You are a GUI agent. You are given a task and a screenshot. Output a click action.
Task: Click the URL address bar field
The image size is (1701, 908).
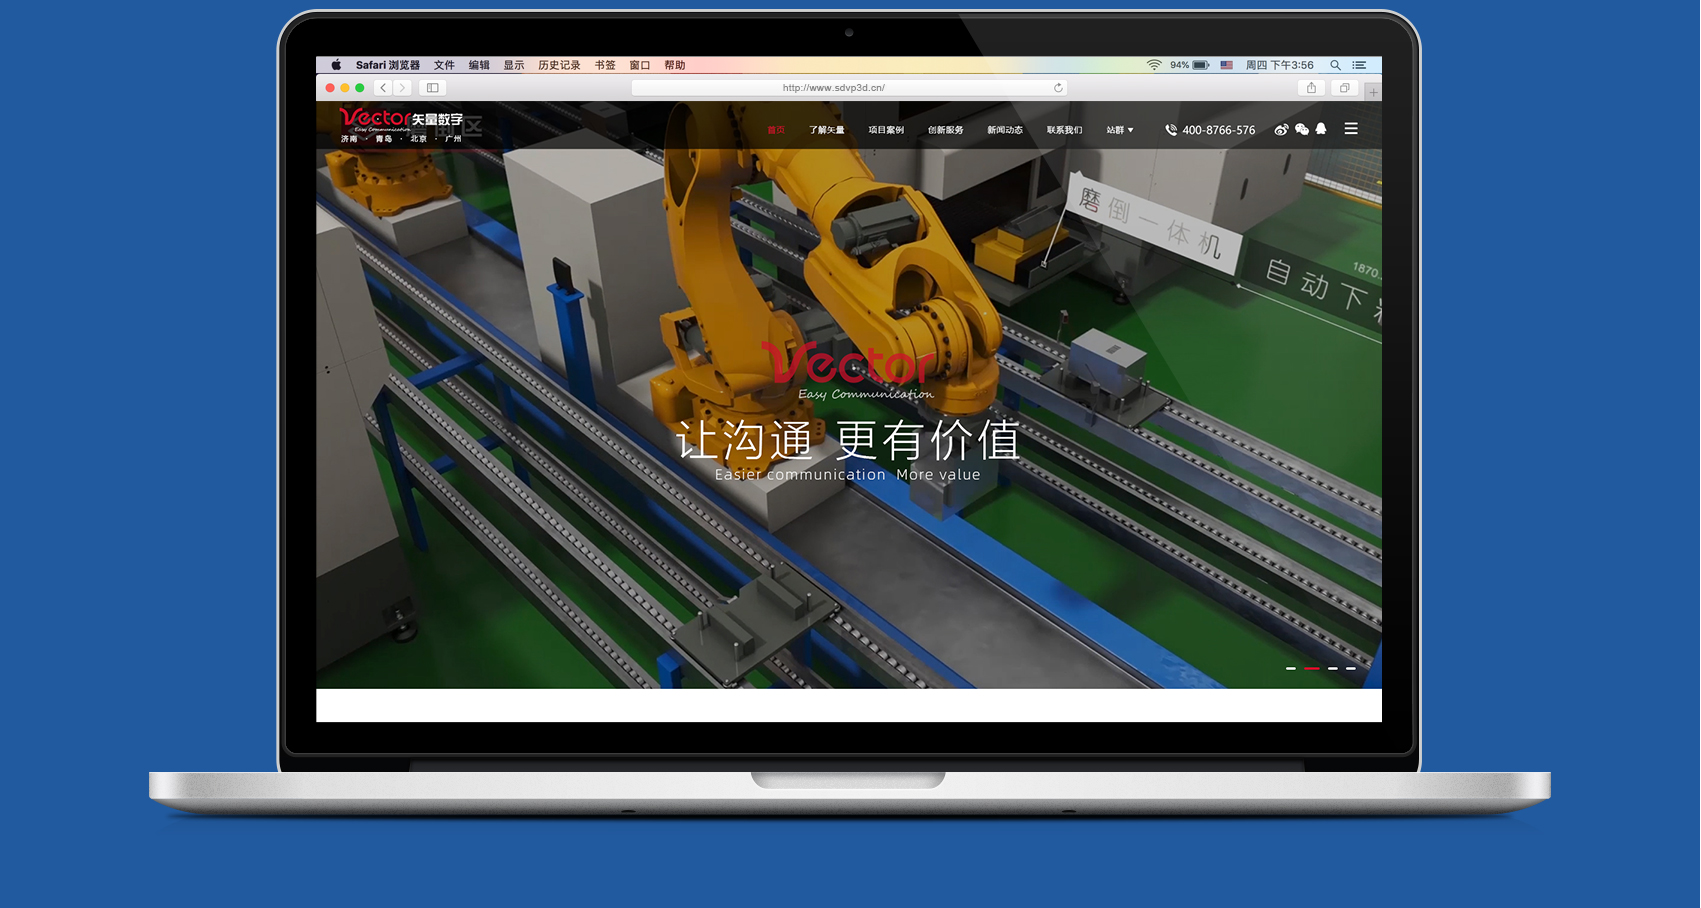pos(834,88)
